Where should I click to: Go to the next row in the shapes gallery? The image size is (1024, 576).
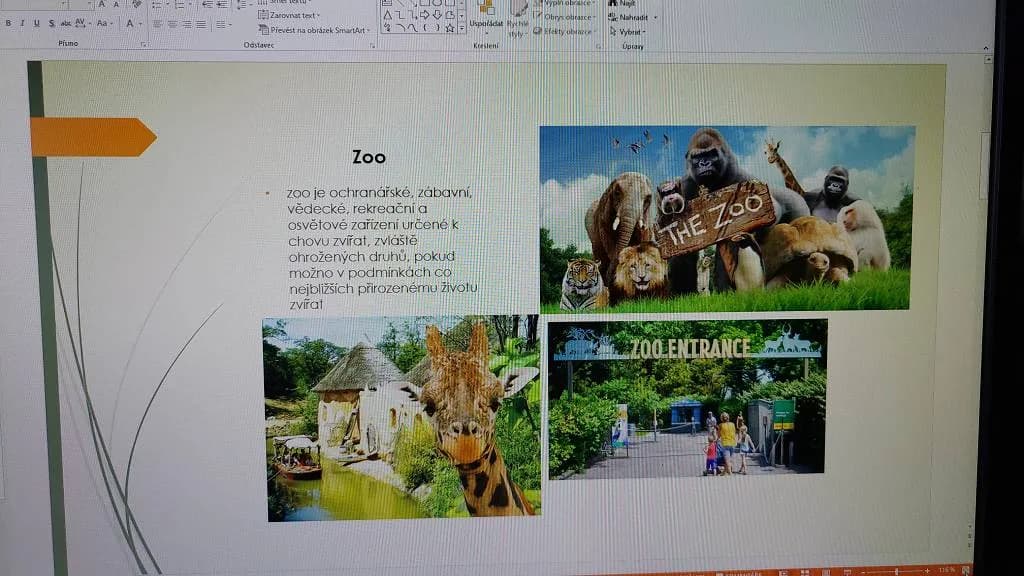point(462,15)
